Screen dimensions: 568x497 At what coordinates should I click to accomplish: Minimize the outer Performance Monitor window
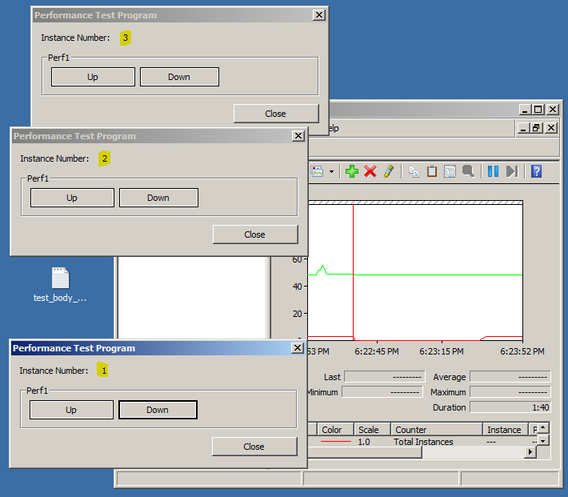click(x=525, y=109)
